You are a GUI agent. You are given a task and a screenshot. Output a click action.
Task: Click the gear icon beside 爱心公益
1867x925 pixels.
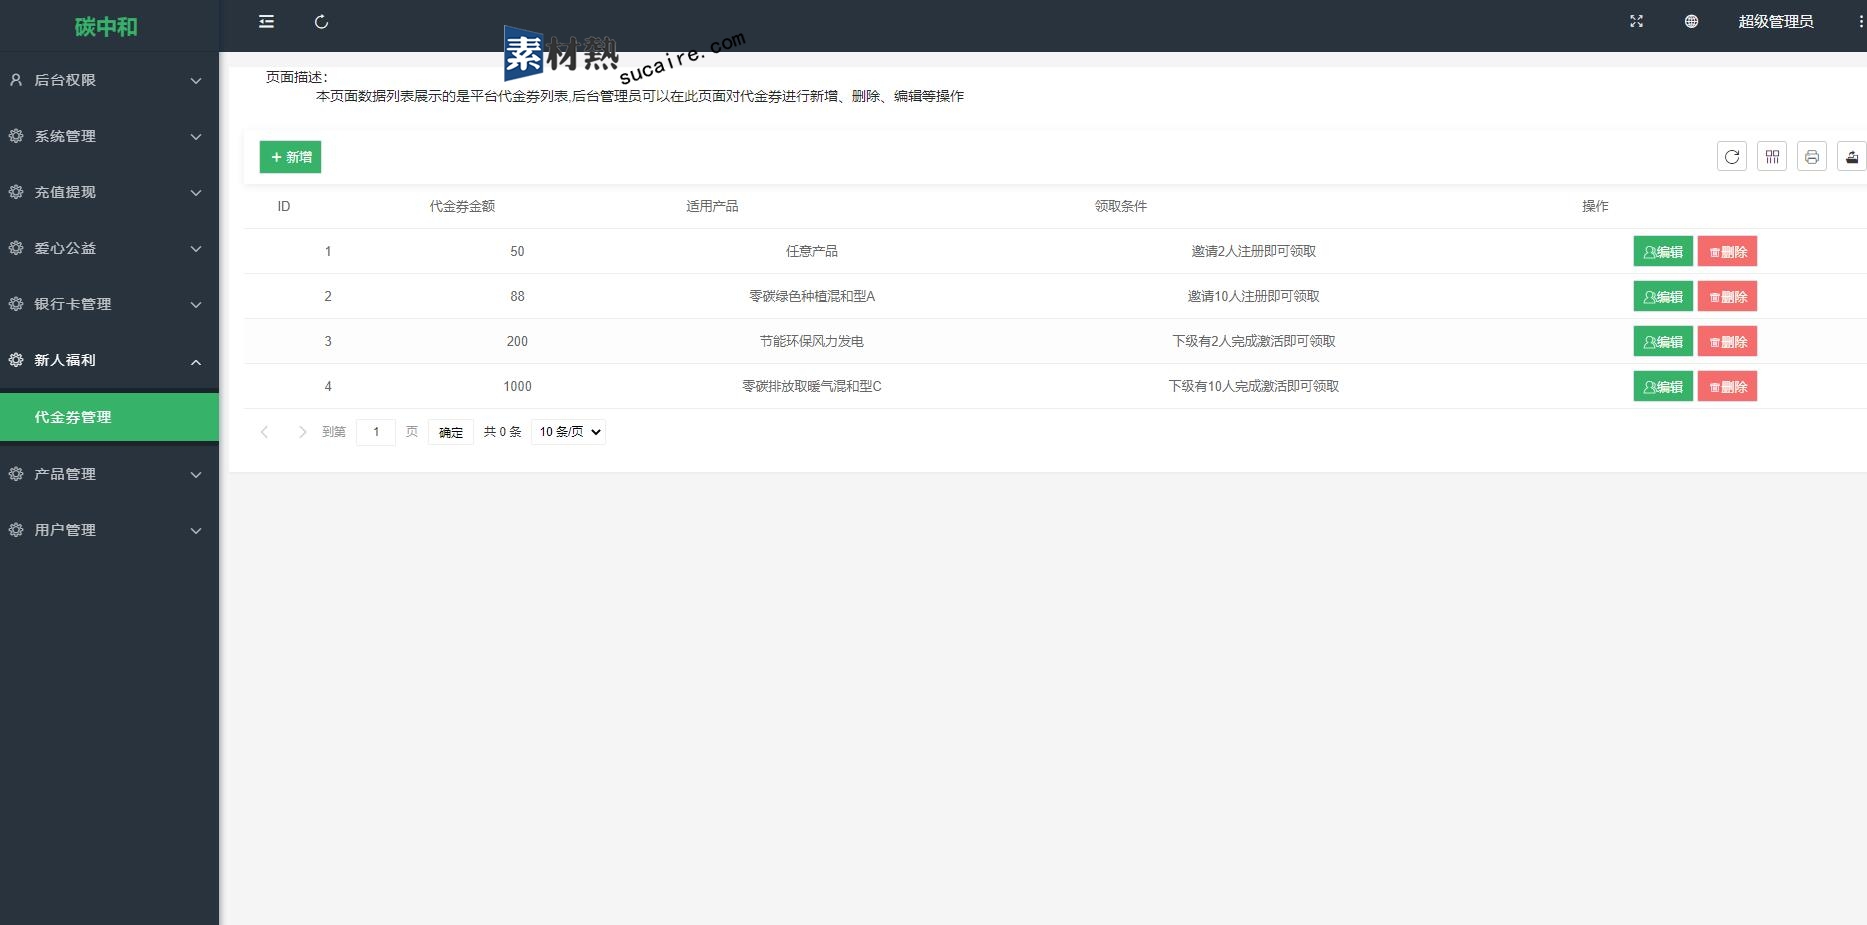click(x=16, y=248)
